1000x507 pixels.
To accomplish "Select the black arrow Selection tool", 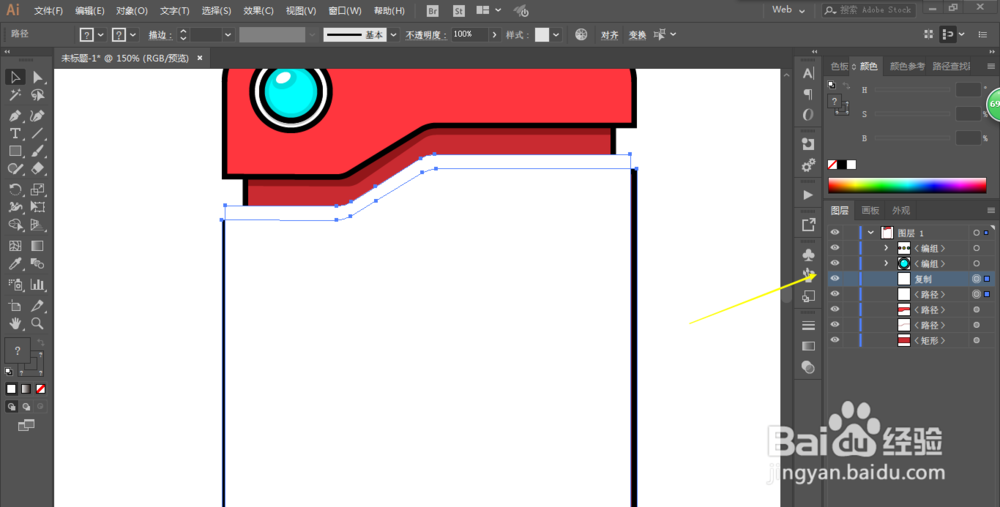I will (15, 77).
